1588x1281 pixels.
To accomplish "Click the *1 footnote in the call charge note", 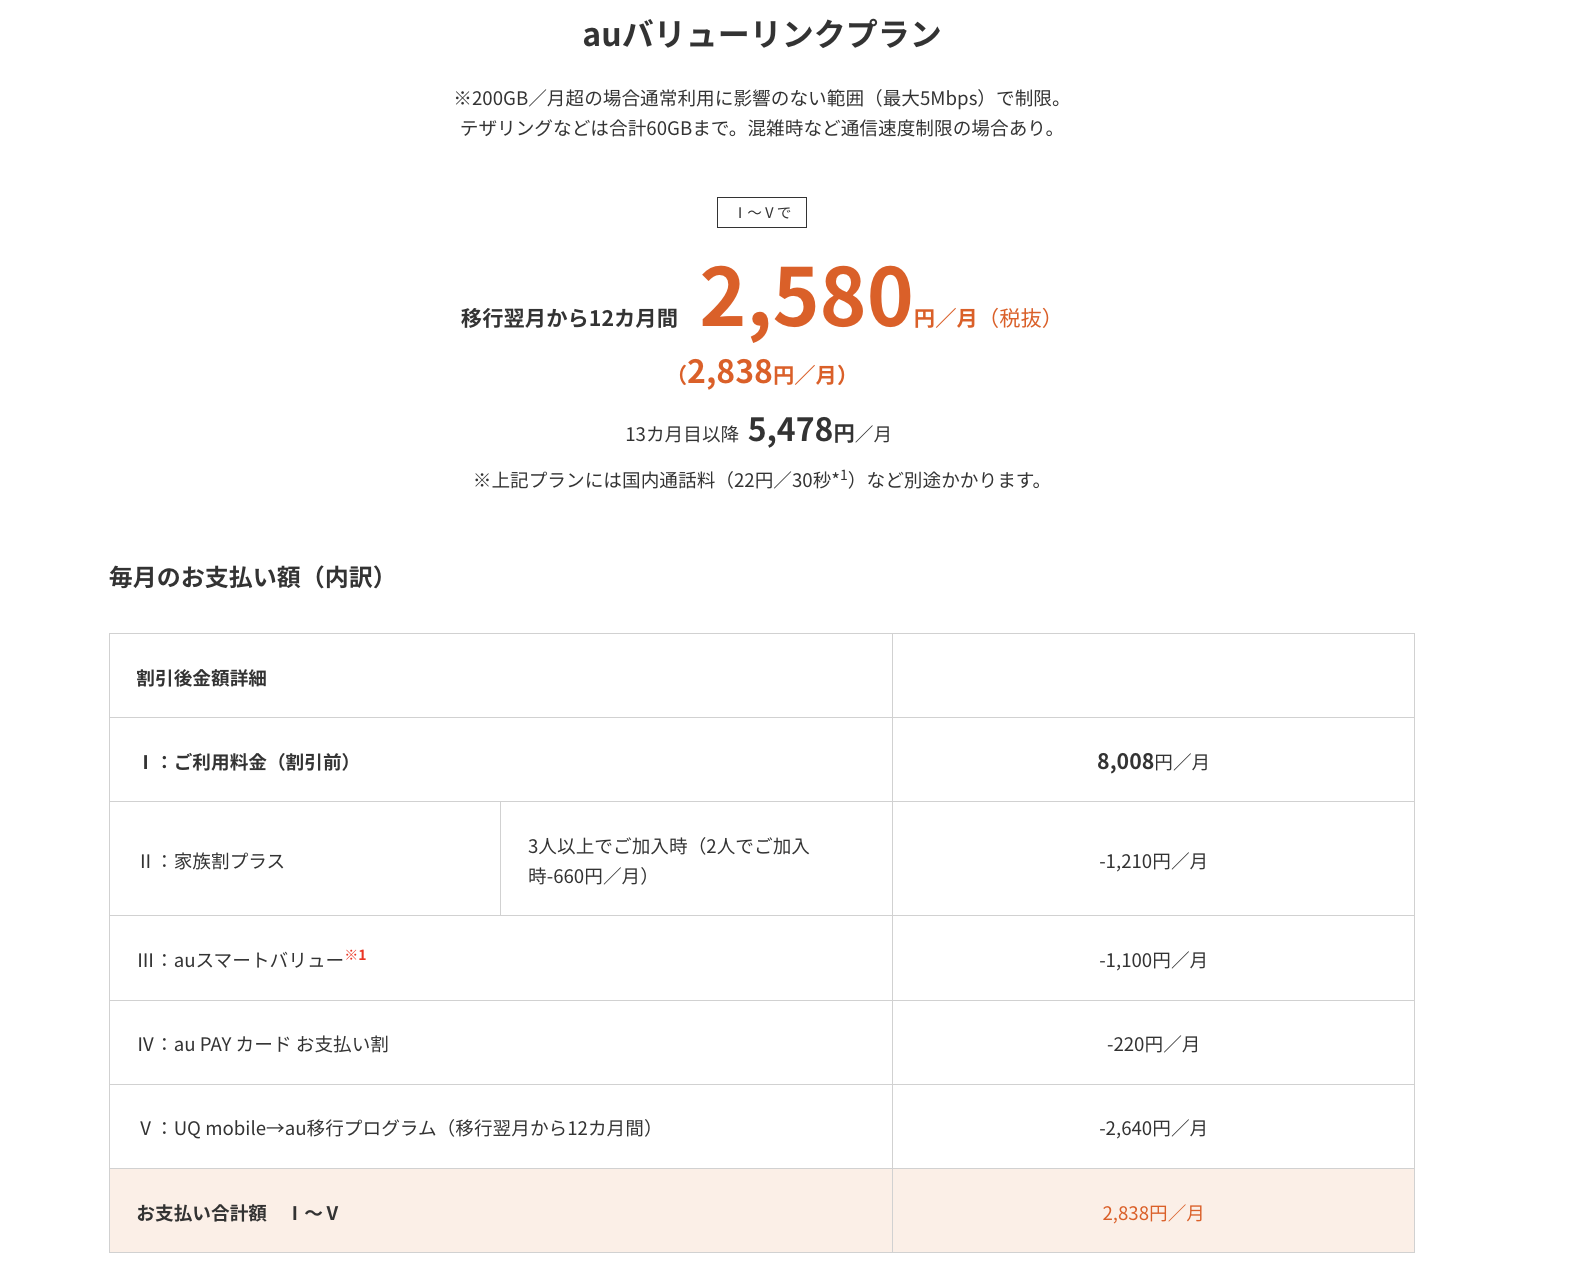I will (841, 476).
